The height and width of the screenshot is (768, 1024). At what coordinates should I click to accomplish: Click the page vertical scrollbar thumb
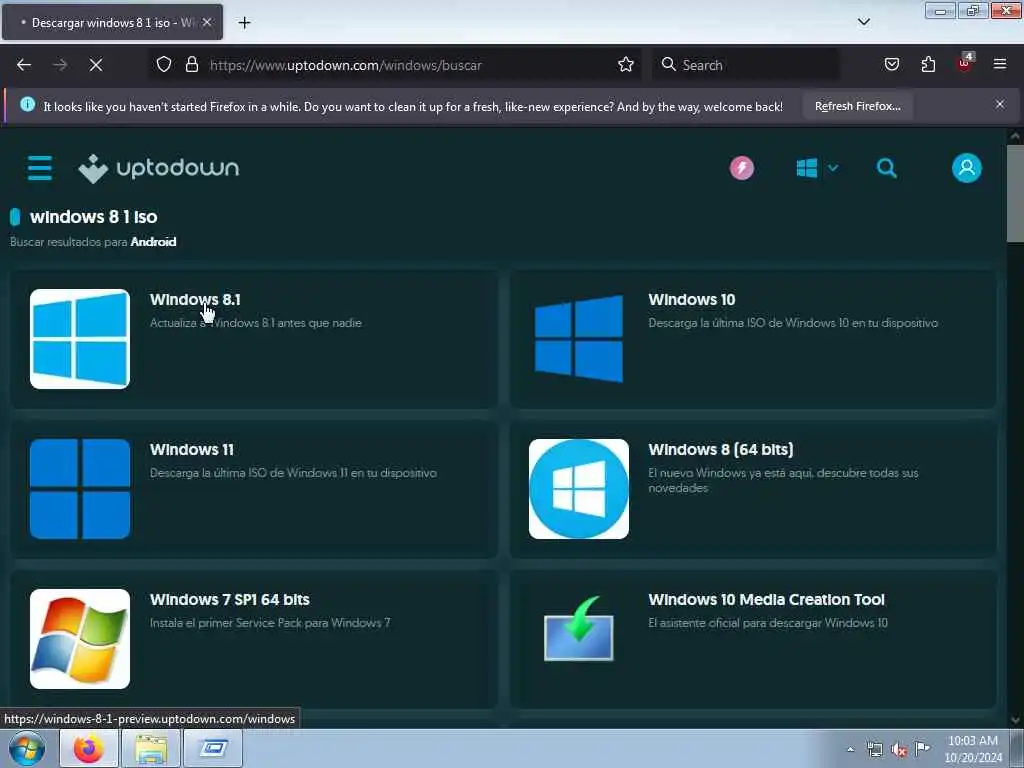click(x=1014, y=193)
